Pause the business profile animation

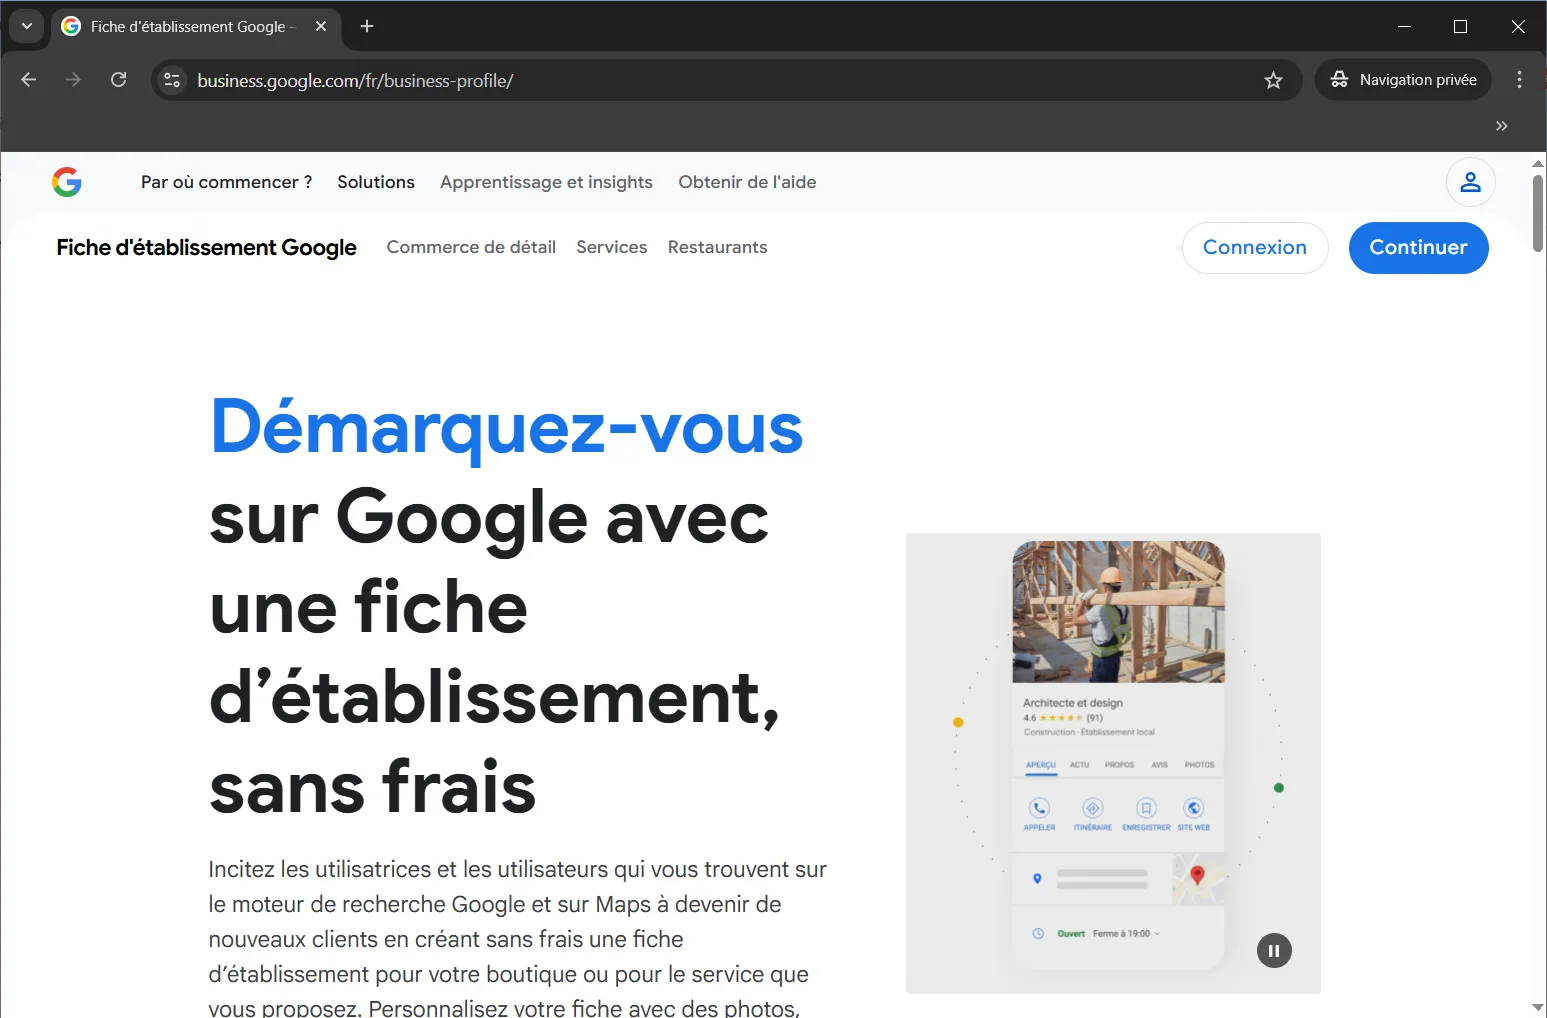(x=1274, y=950)
